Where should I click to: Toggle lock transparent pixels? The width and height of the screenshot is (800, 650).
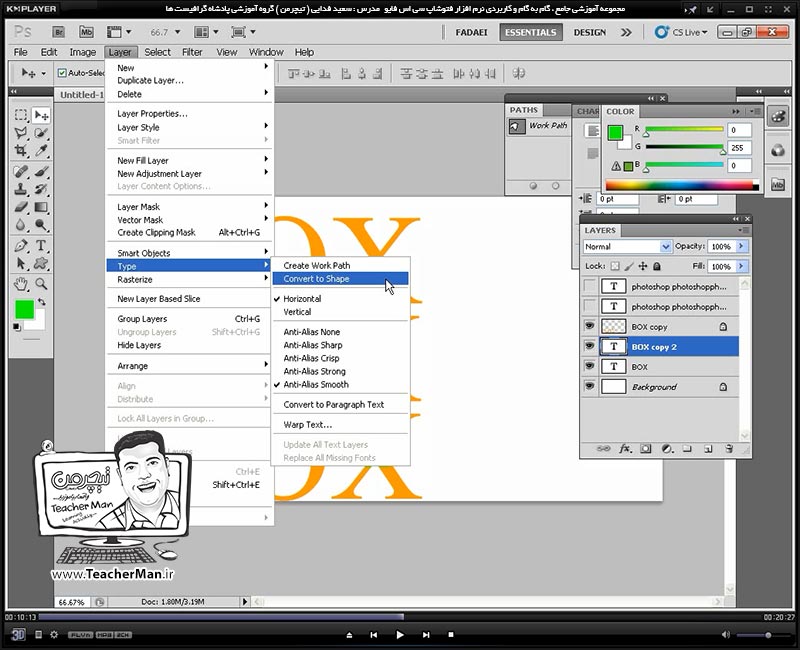tap(615, 266)
